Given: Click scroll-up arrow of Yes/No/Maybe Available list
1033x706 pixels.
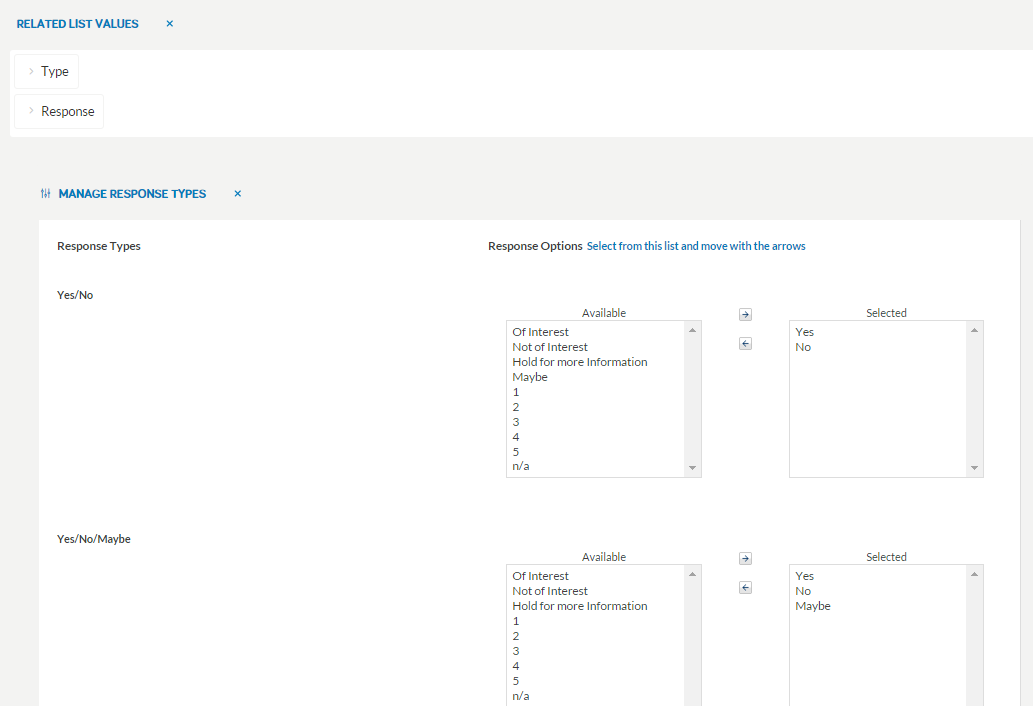Looking at the screenshot, I should (x=692, y=574).
